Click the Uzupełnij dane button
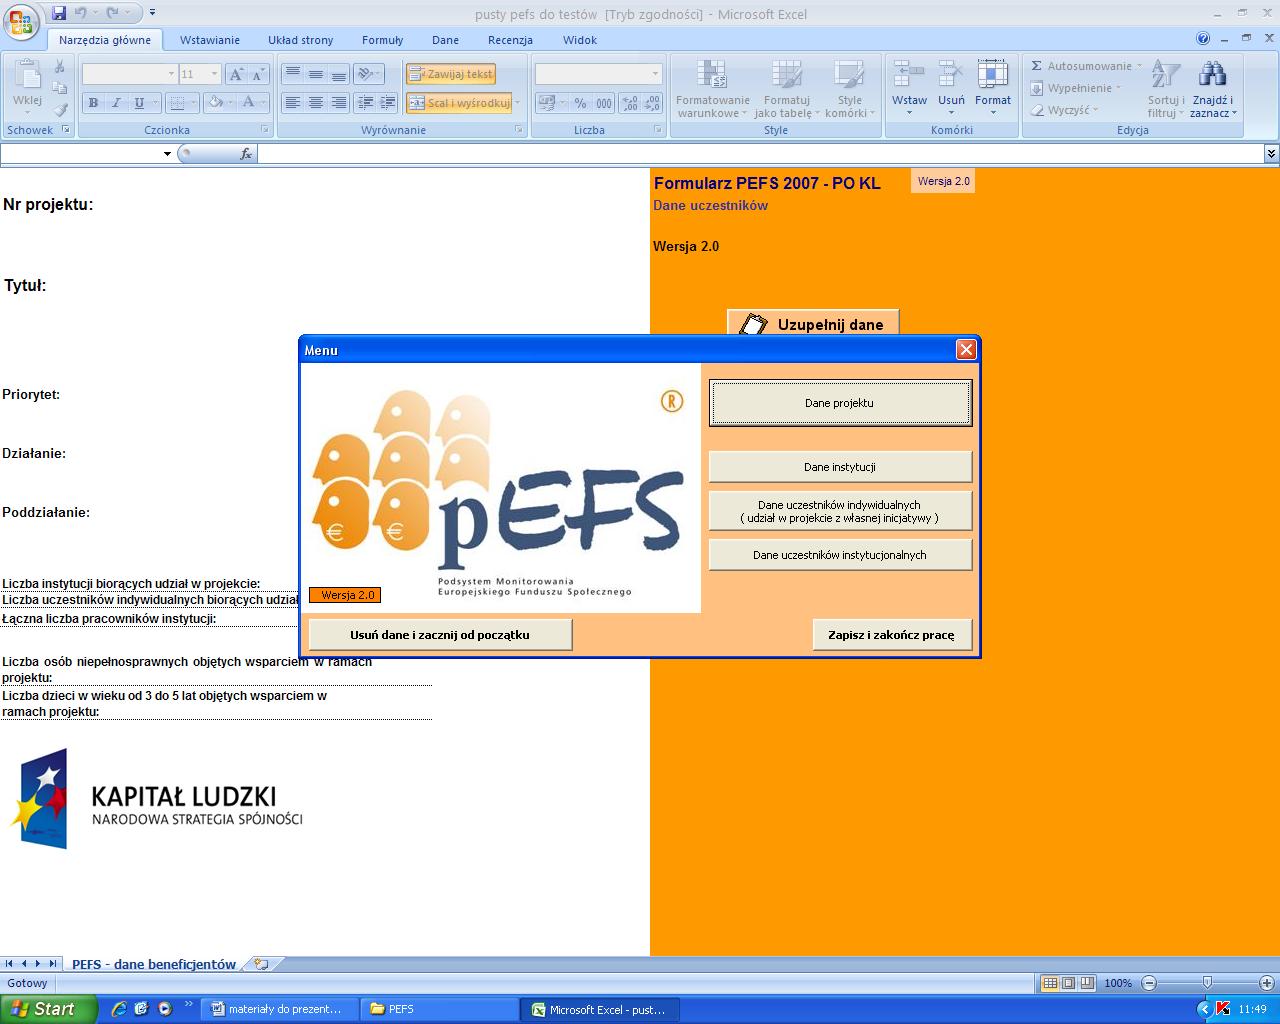This screenshot has height=1024, width=1280. click(x=813, y=323)
